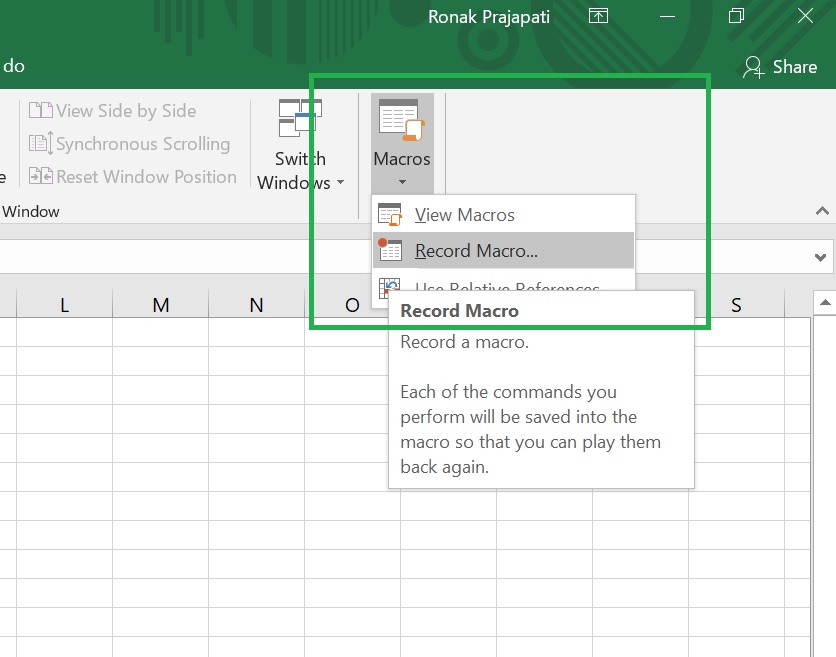Click the Reset Window Position icon
Image resolution: width=836 pixels, height=657 pixels.
tap(42, 176)
